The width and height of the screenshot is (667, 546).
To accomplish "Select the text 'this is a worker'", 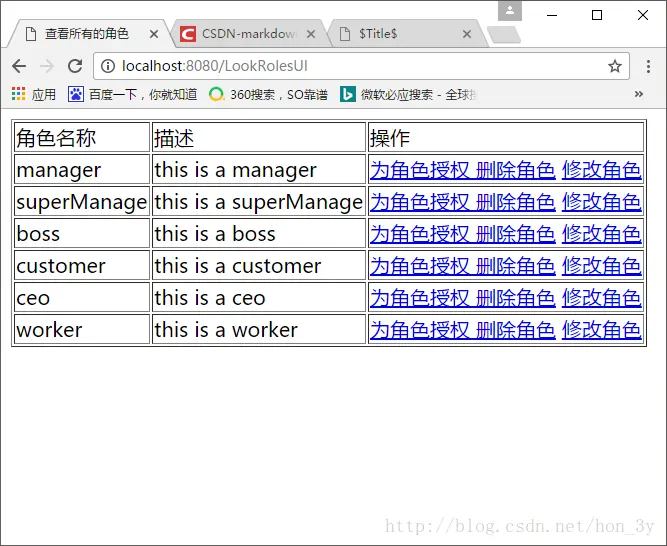I will click(226, 330).
